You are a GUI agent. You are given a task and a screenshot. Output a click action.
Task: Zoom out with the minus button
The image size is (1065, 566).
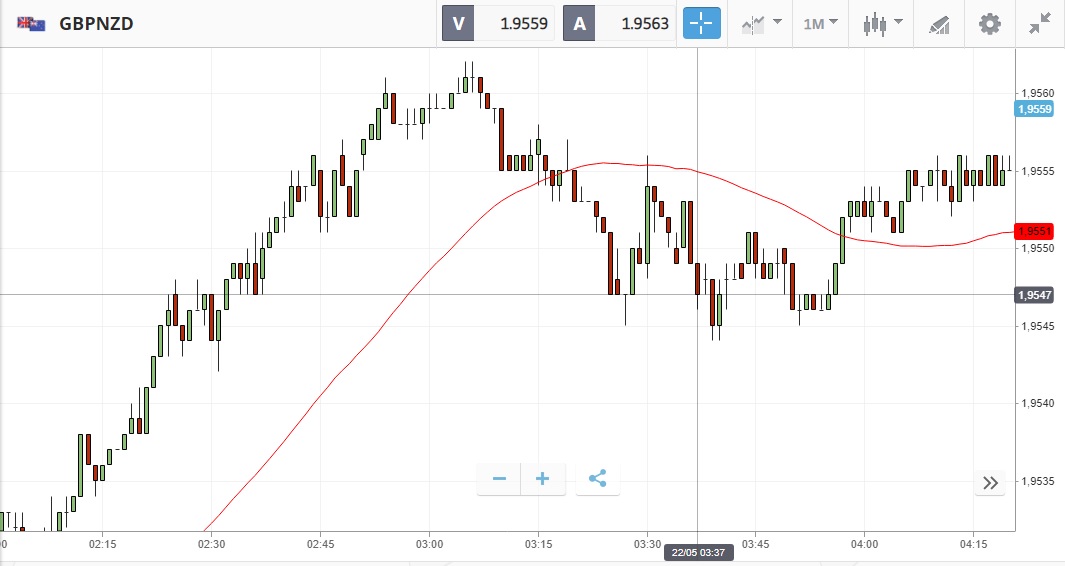click(499, 479)
